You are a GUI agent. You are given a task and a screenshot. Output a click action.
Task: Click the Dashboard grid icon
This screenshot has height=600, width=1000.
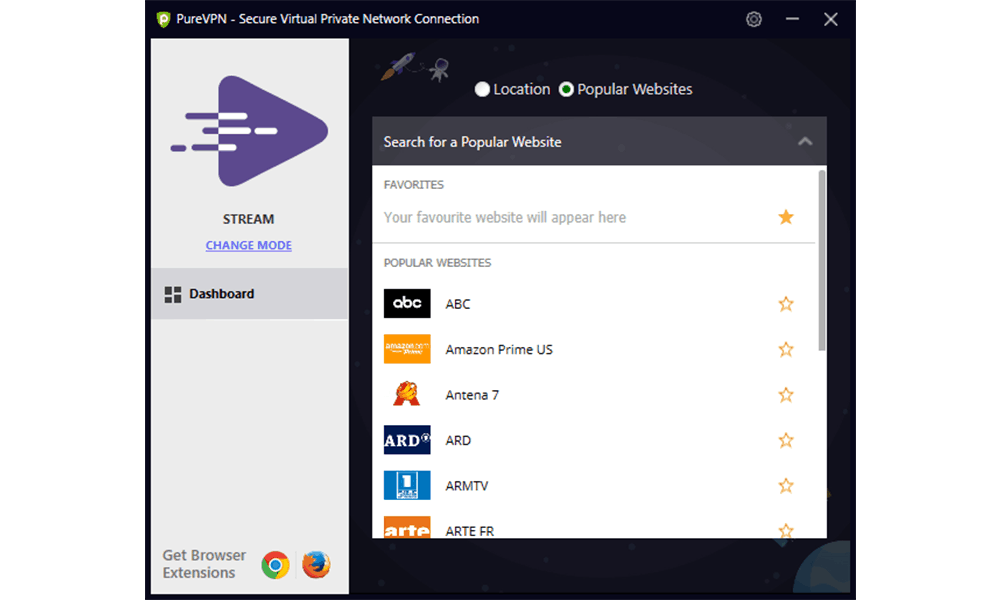click(173, 294)
